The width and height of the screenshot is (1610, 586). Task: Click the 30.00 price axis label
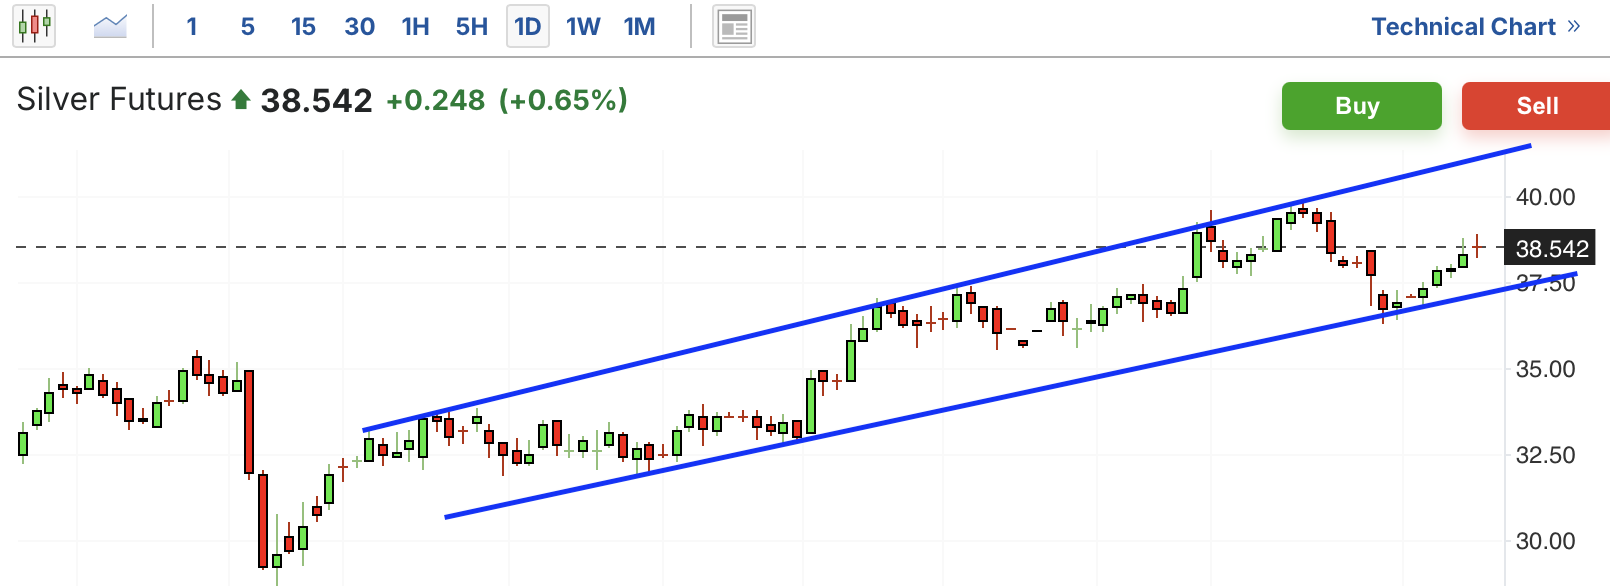click(x=1545, y=541)
